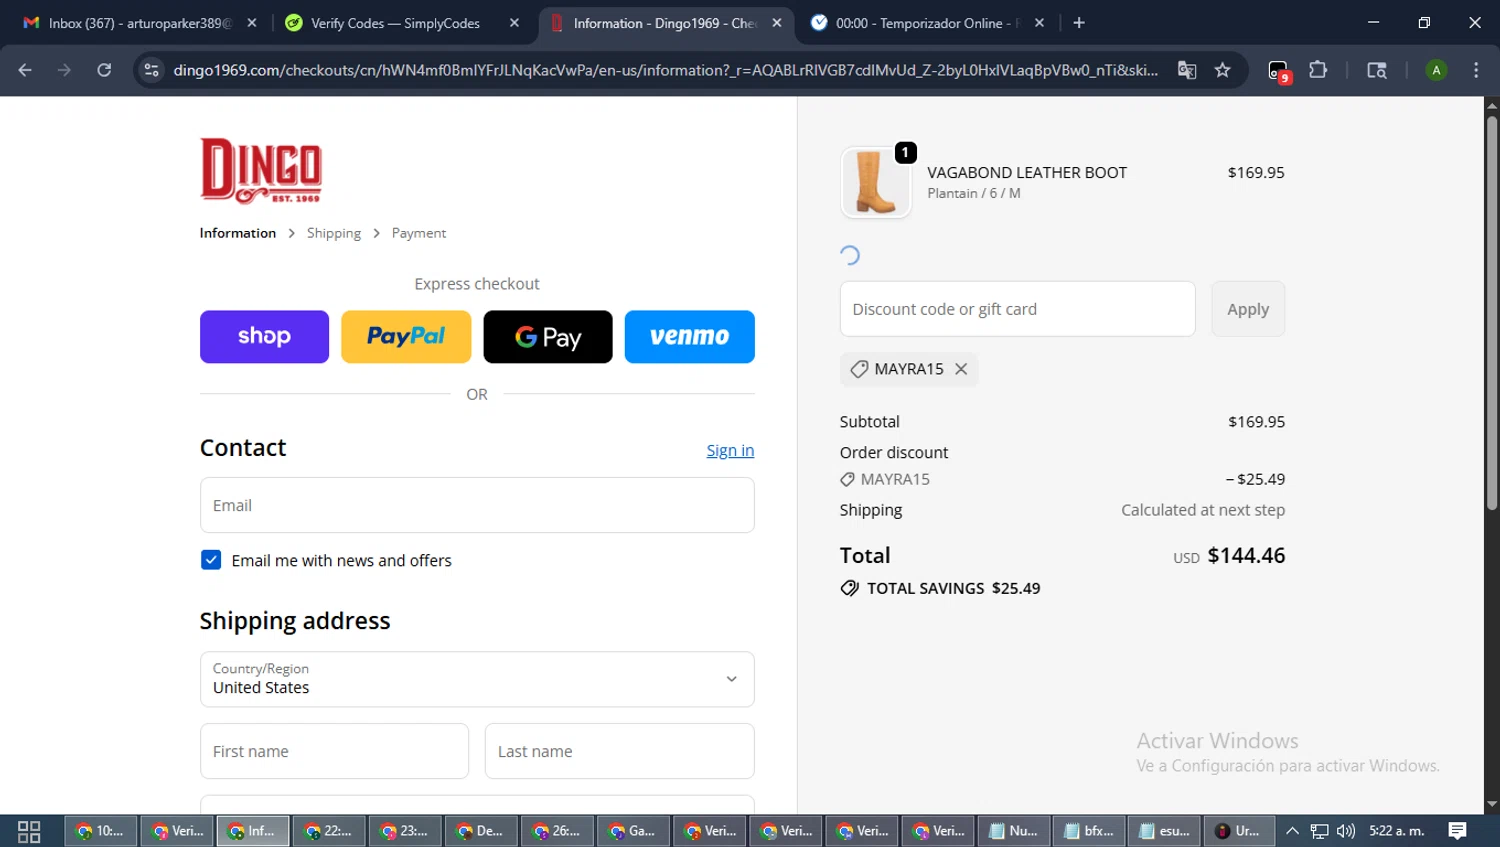This screenshot has width=1500, height=847.
Task: Reload the checkout page
Action: point(104,70)
